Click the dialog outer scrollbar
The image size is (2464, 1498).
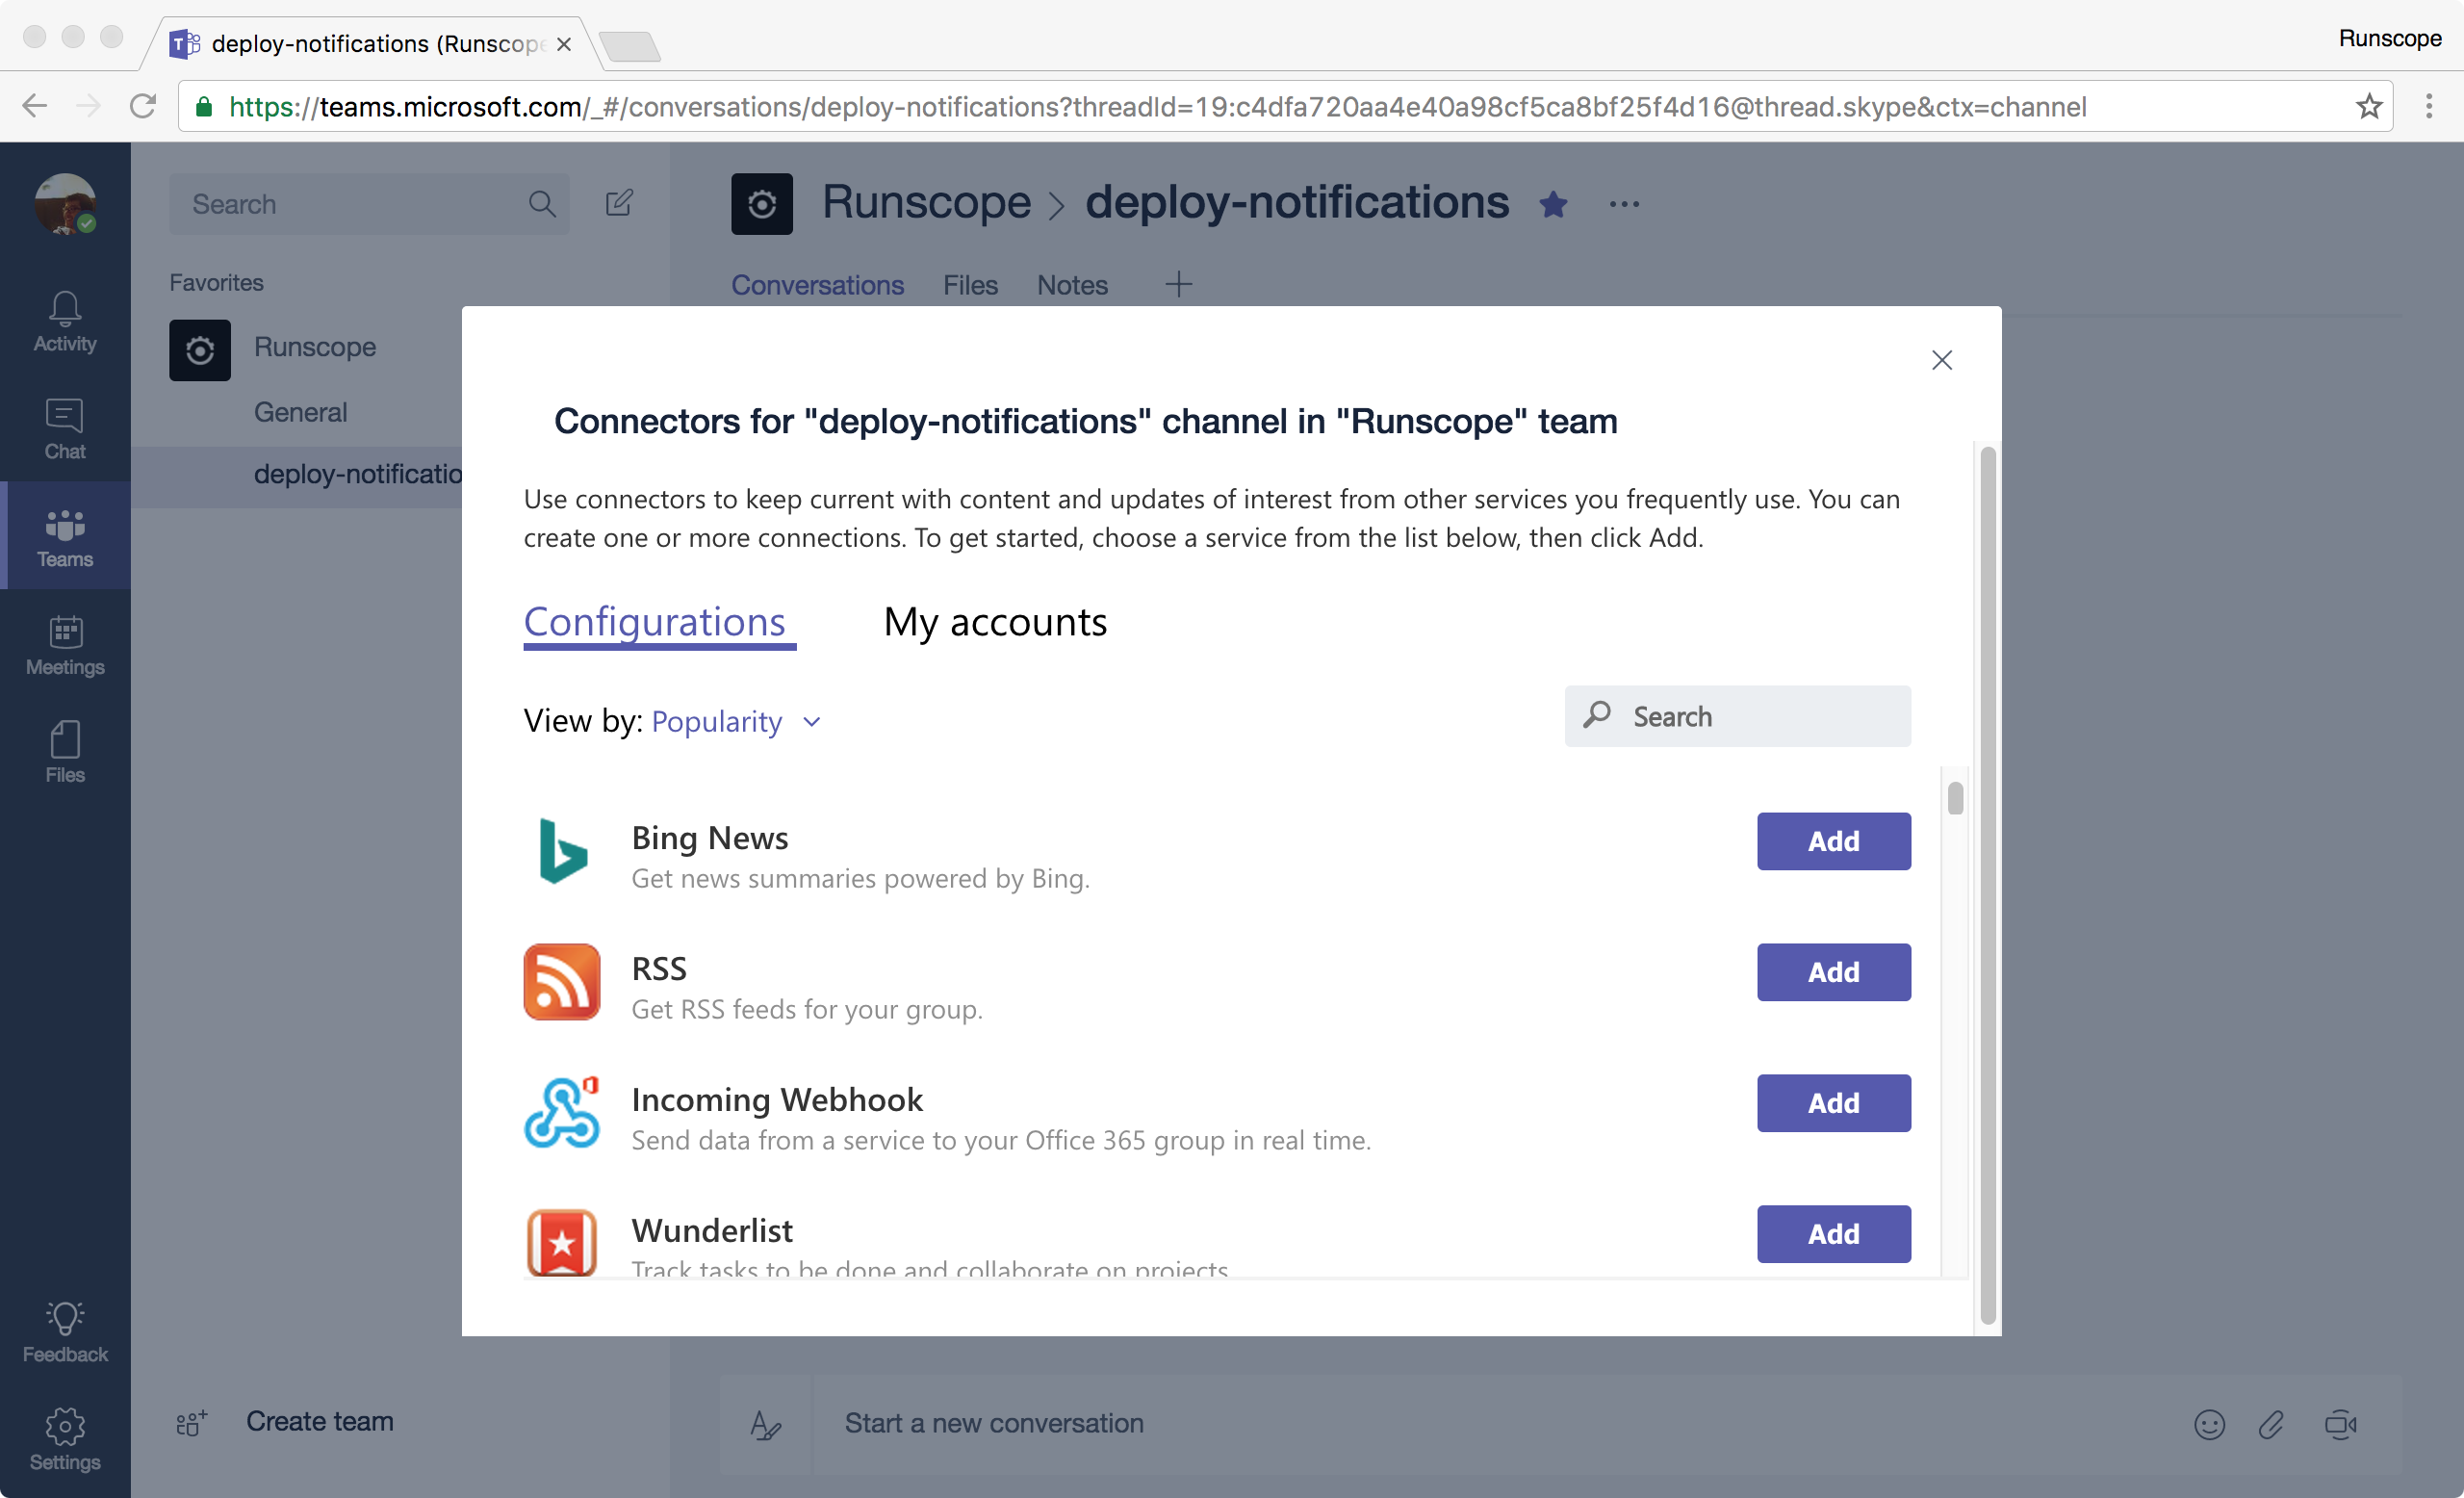coord(1987,885)
